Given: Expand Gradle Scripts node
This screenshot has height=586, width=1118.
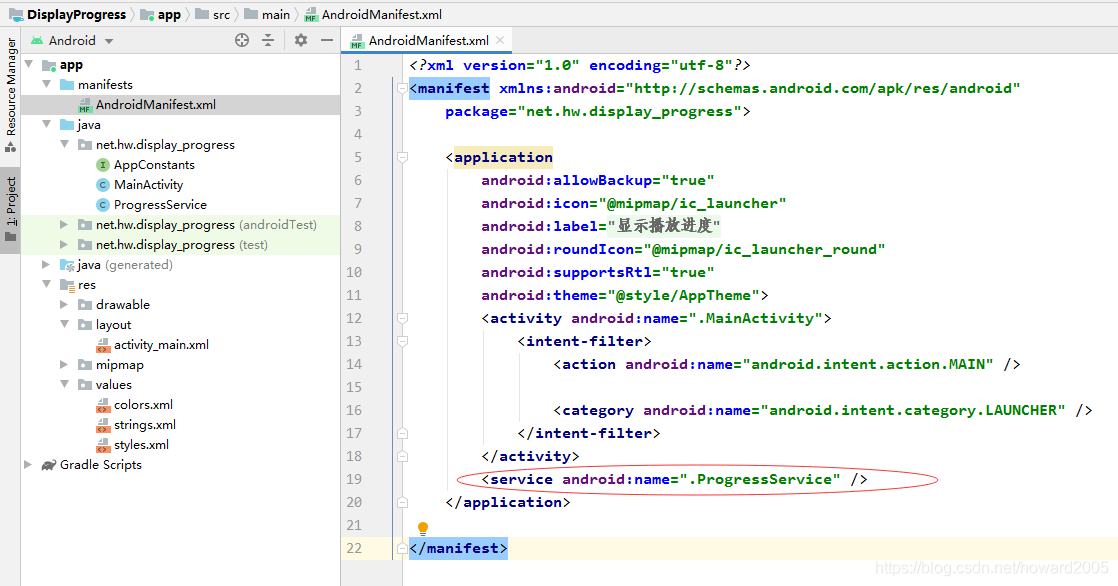Looking at the screenshot, I should [29, 464].
